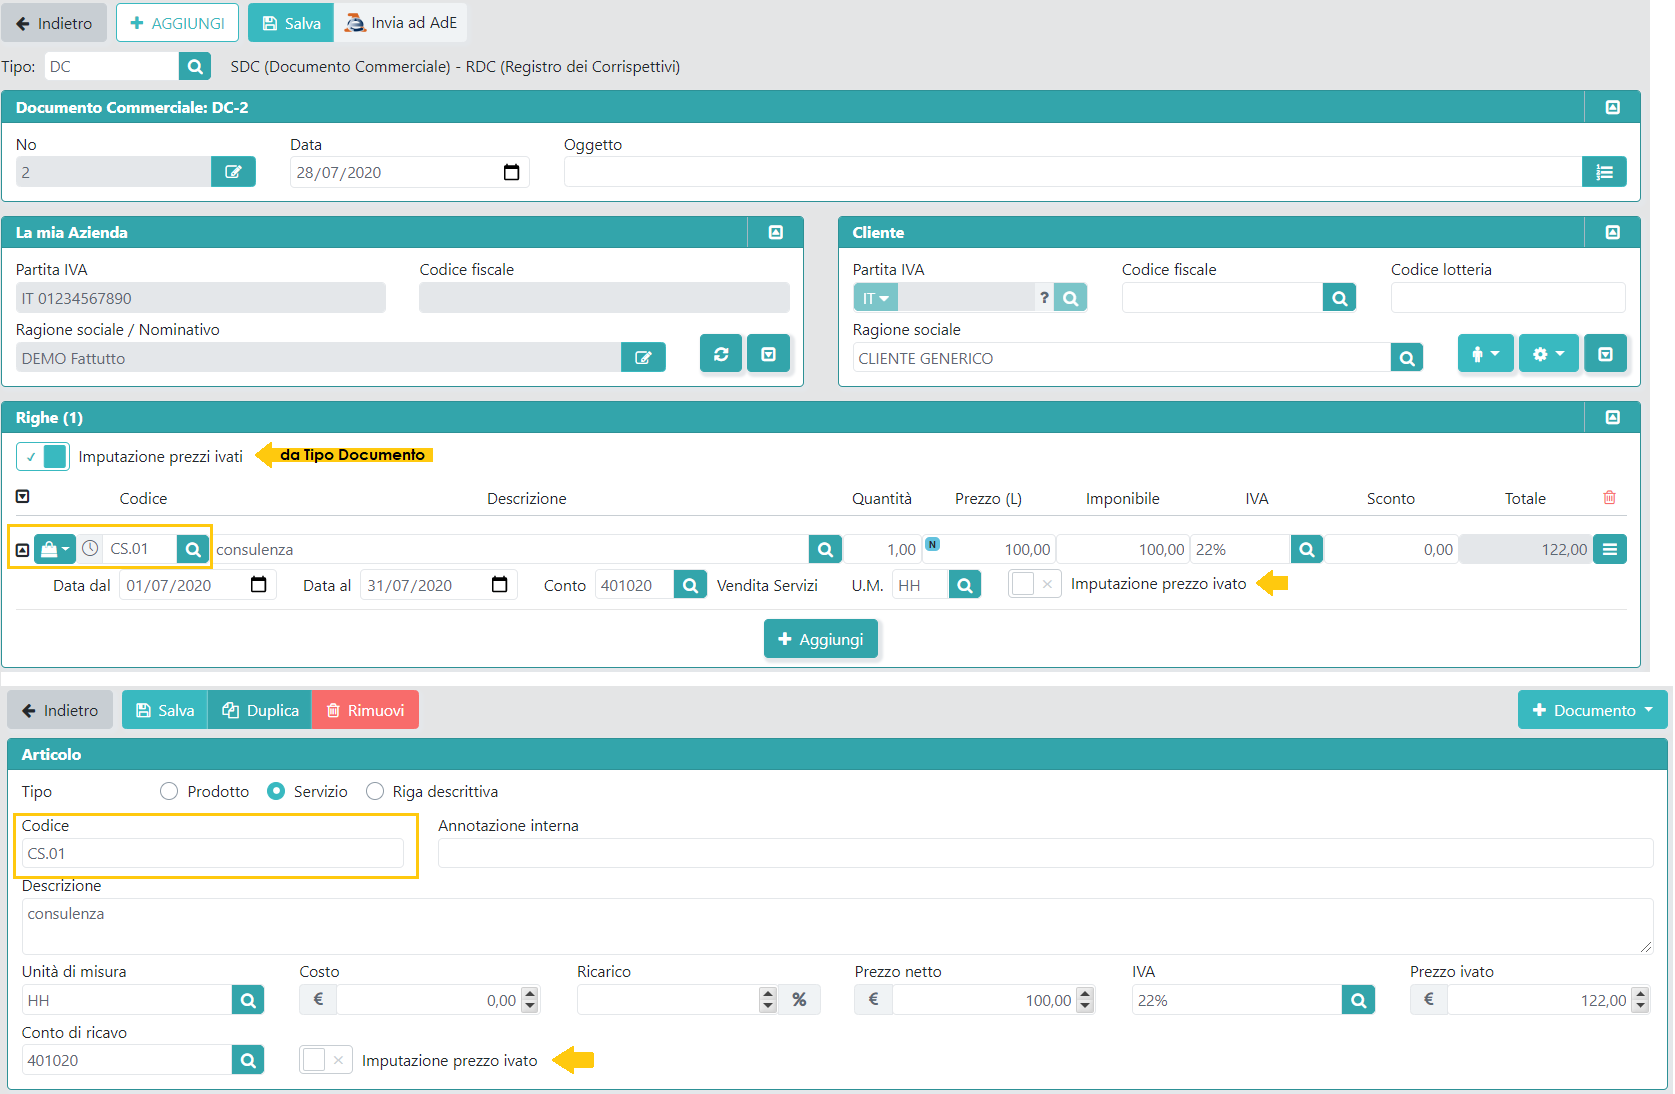Click archive icon in La mia Azienda
Viewport: 1675px width, 1094px height.
768,354
